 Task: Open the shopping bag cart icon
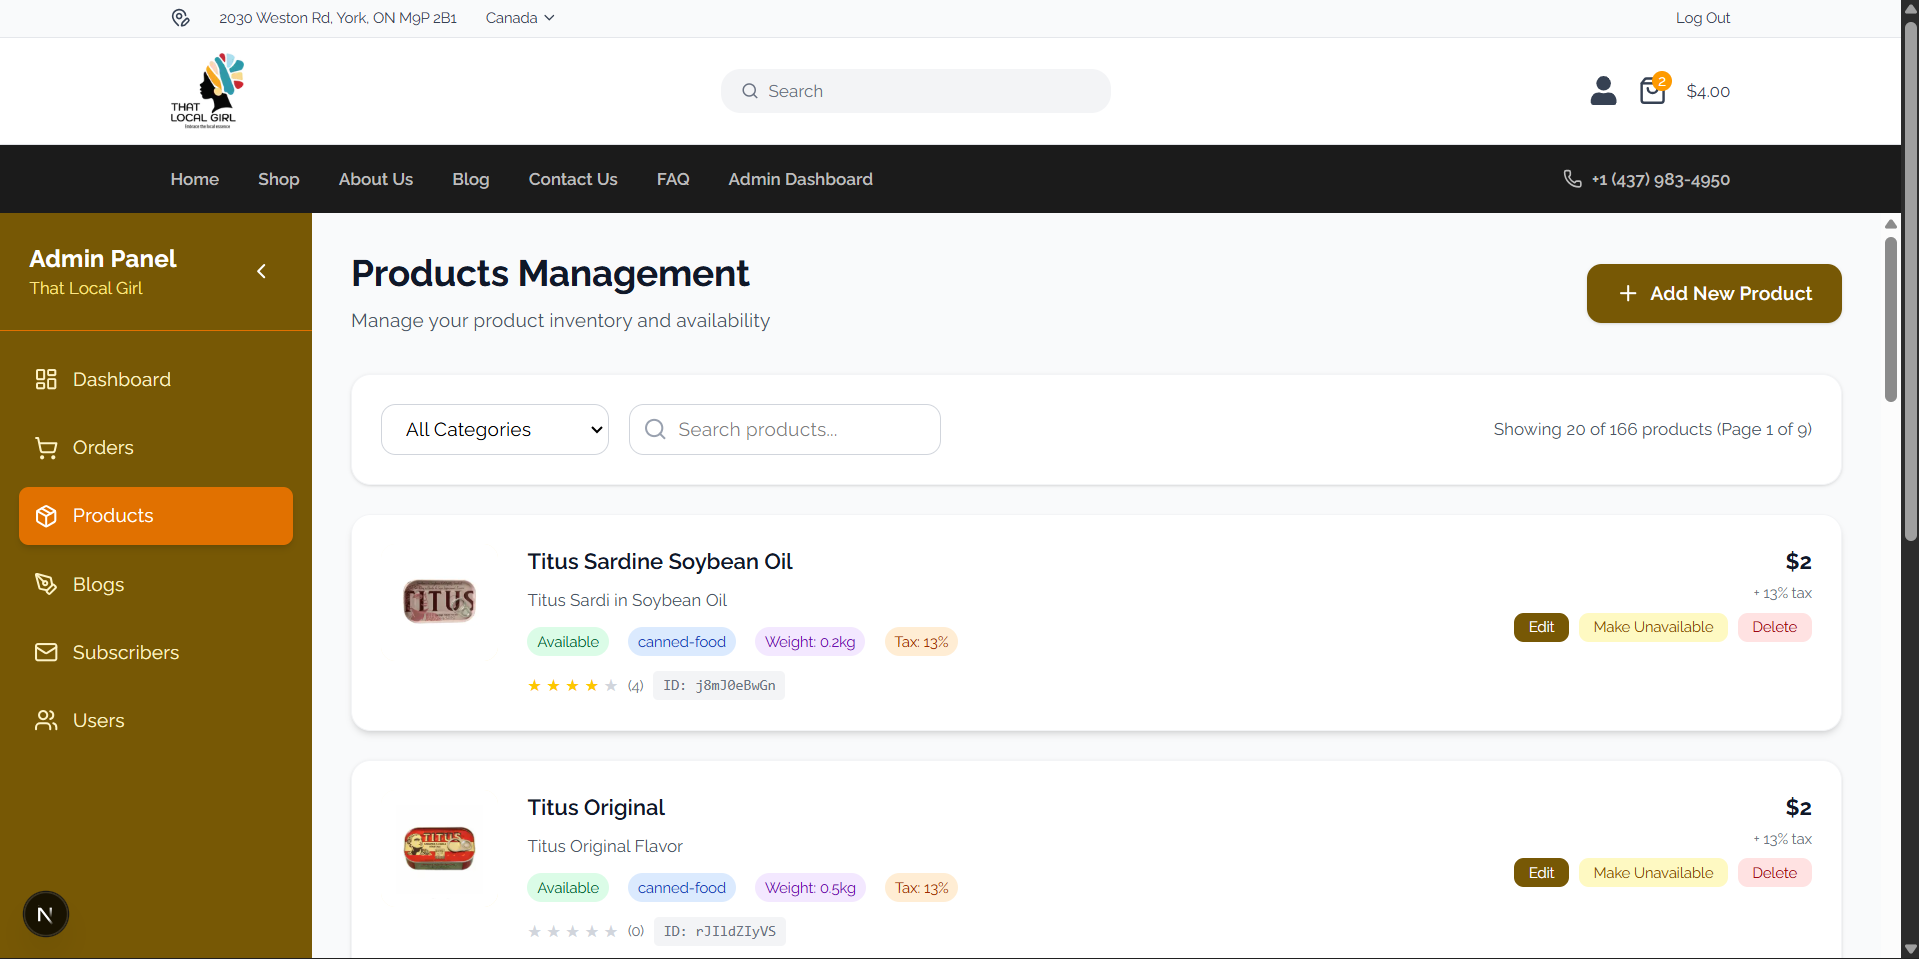(x=1652, y=90)
